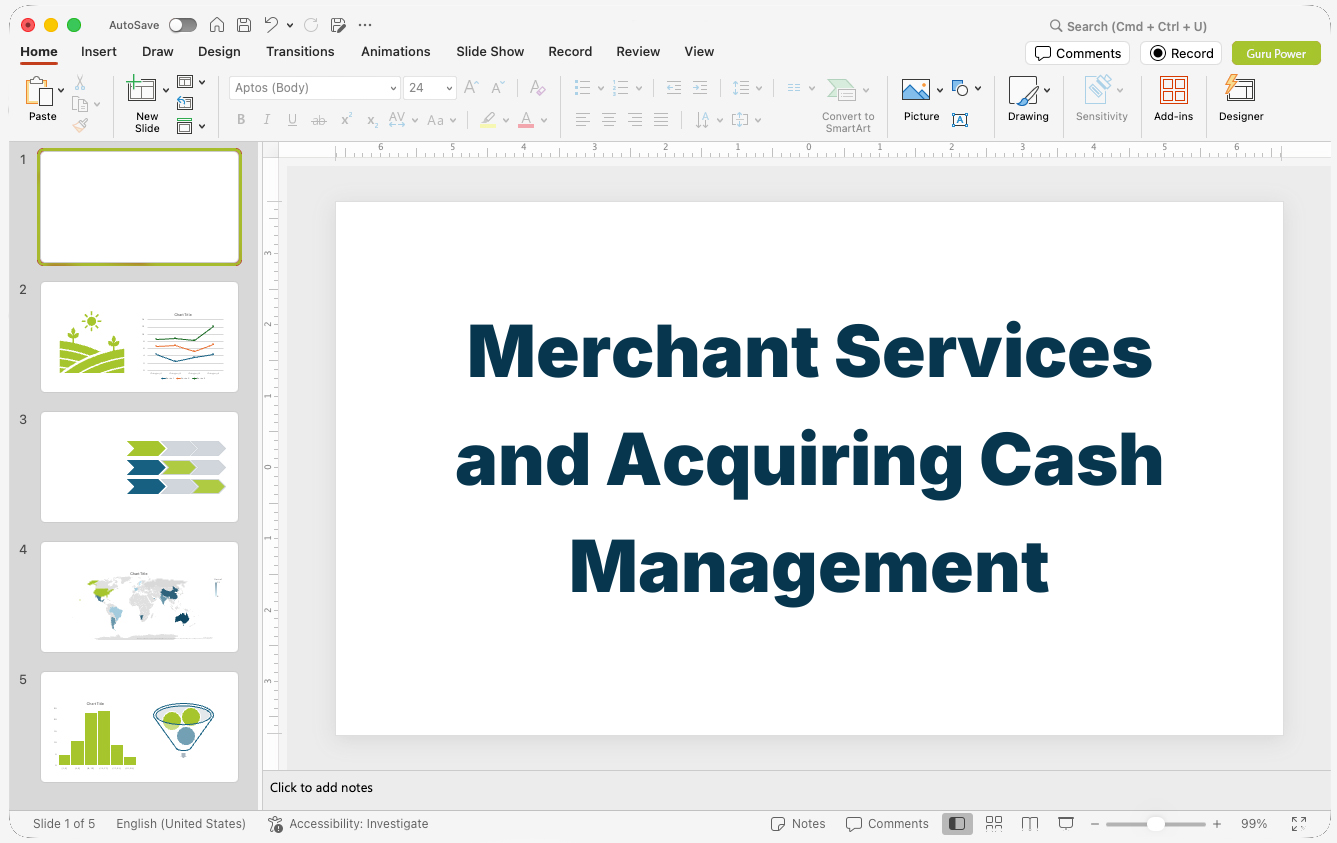
Task: Expand bullets list dropdown arrow
Action: (x=600, y=88)
